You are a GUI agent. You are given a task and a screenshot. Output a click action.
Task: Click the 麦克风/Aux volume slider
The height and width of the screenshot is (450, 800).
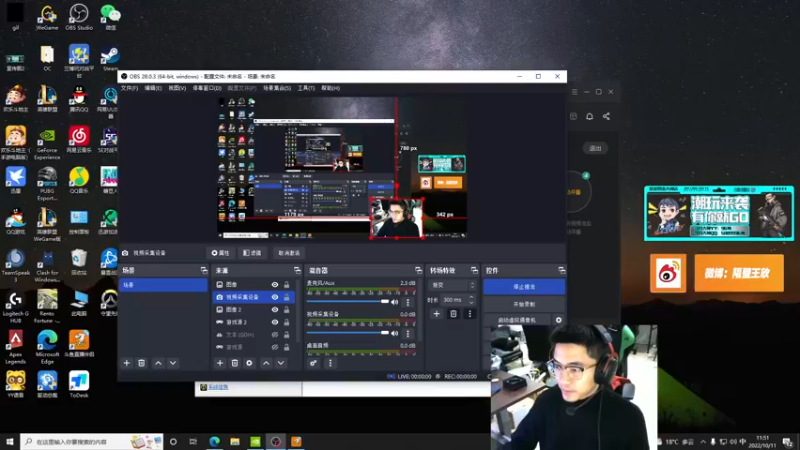click(x=347, y=302)
